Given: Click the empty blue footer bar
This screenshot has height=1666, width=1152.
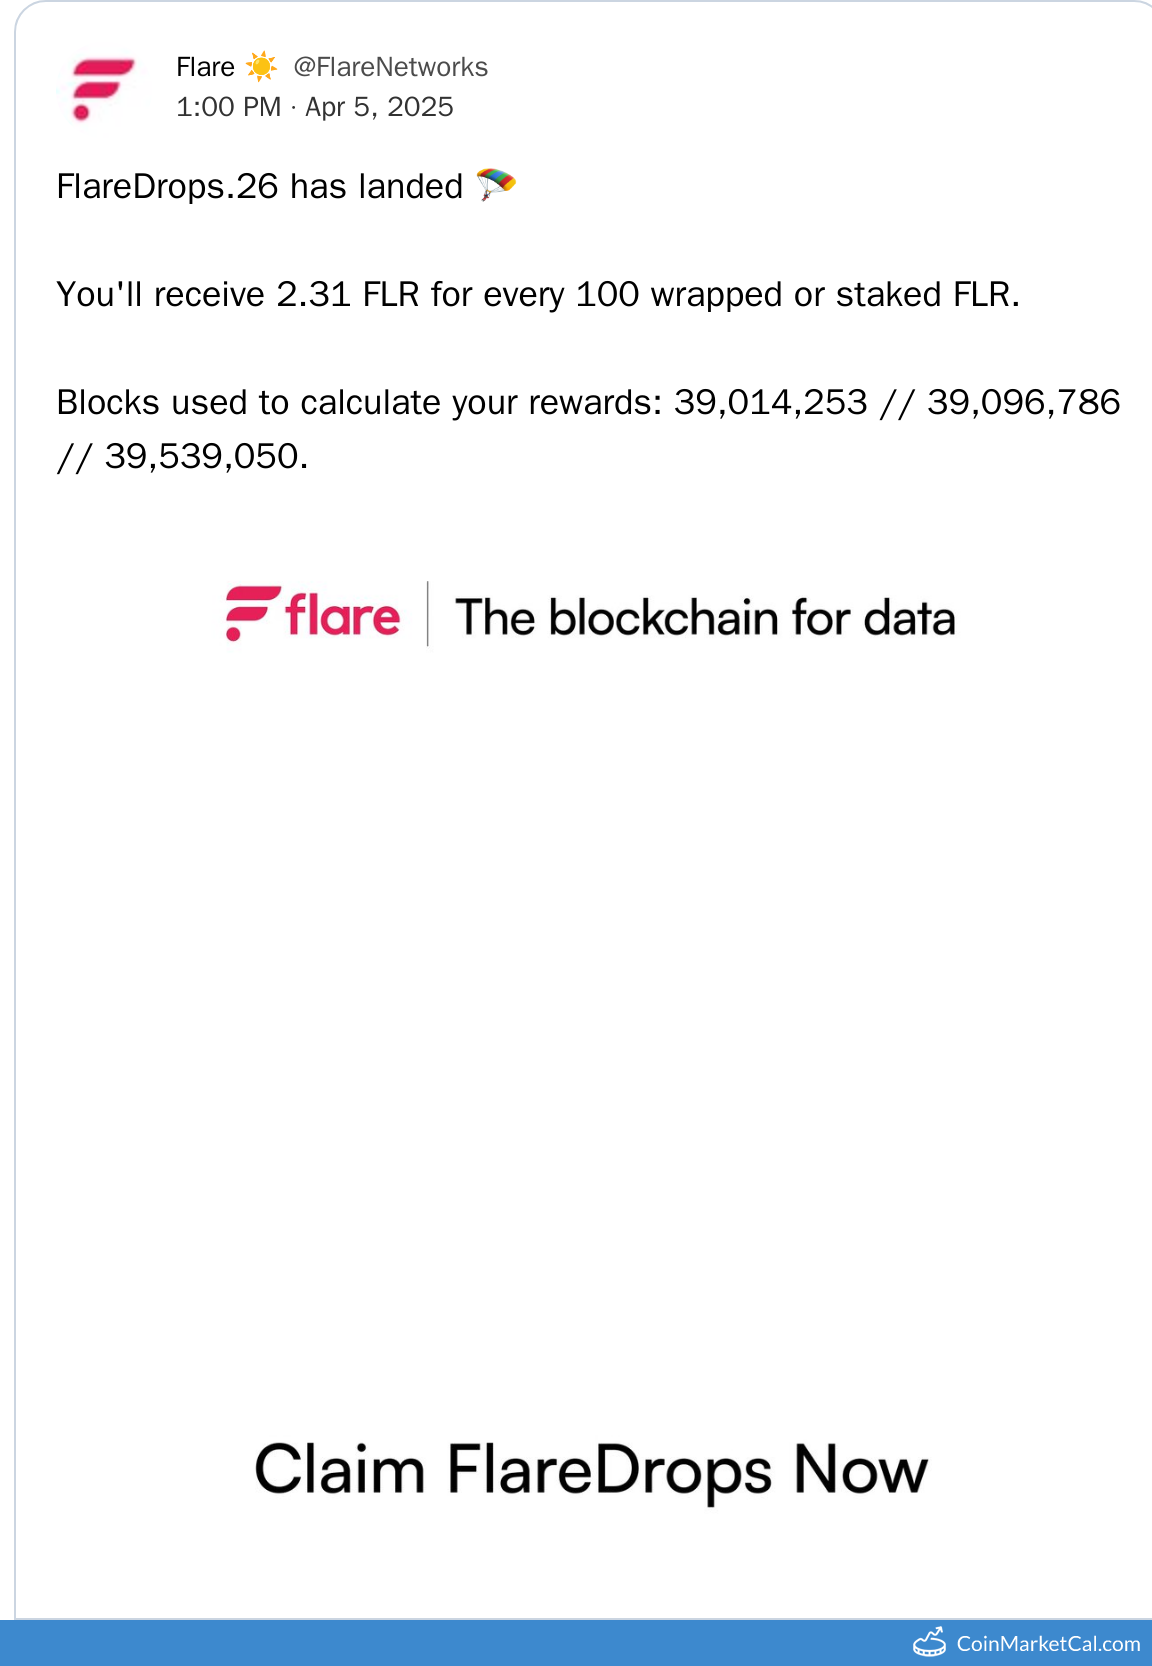Looking at the screenshot, I should tap(450, 1643).
